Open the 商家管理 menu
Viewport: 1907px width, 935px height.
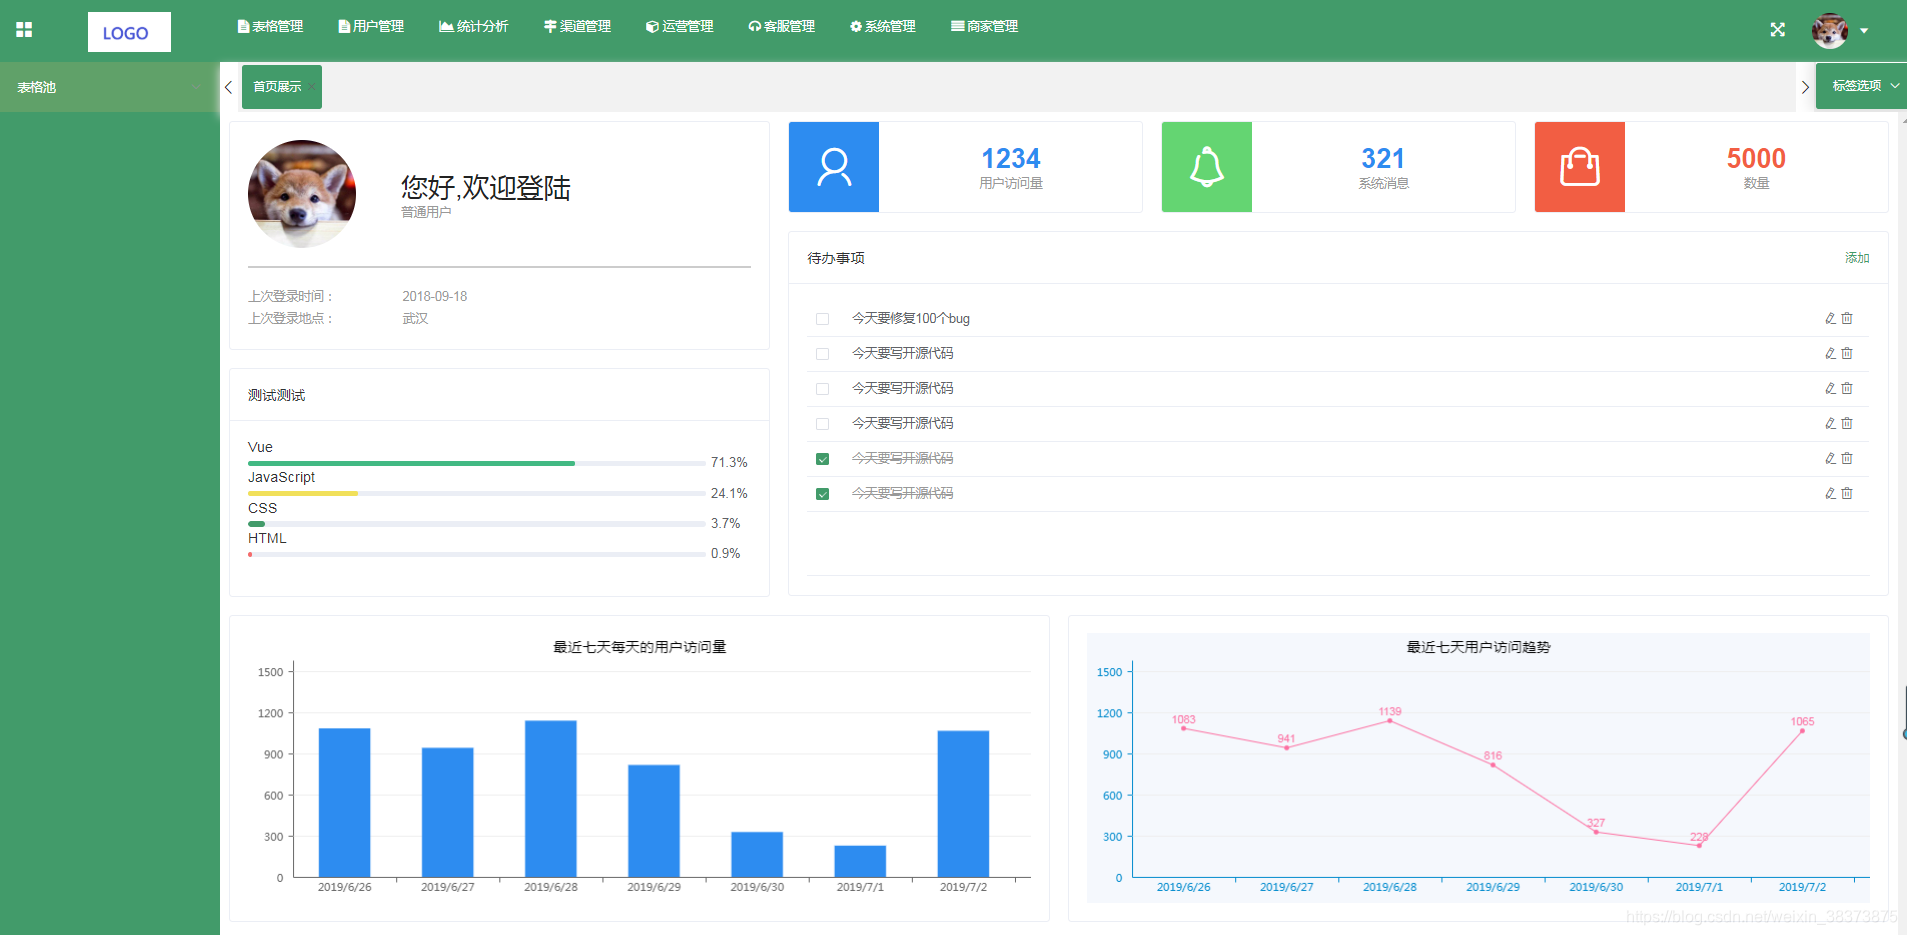tap(985, 27)
